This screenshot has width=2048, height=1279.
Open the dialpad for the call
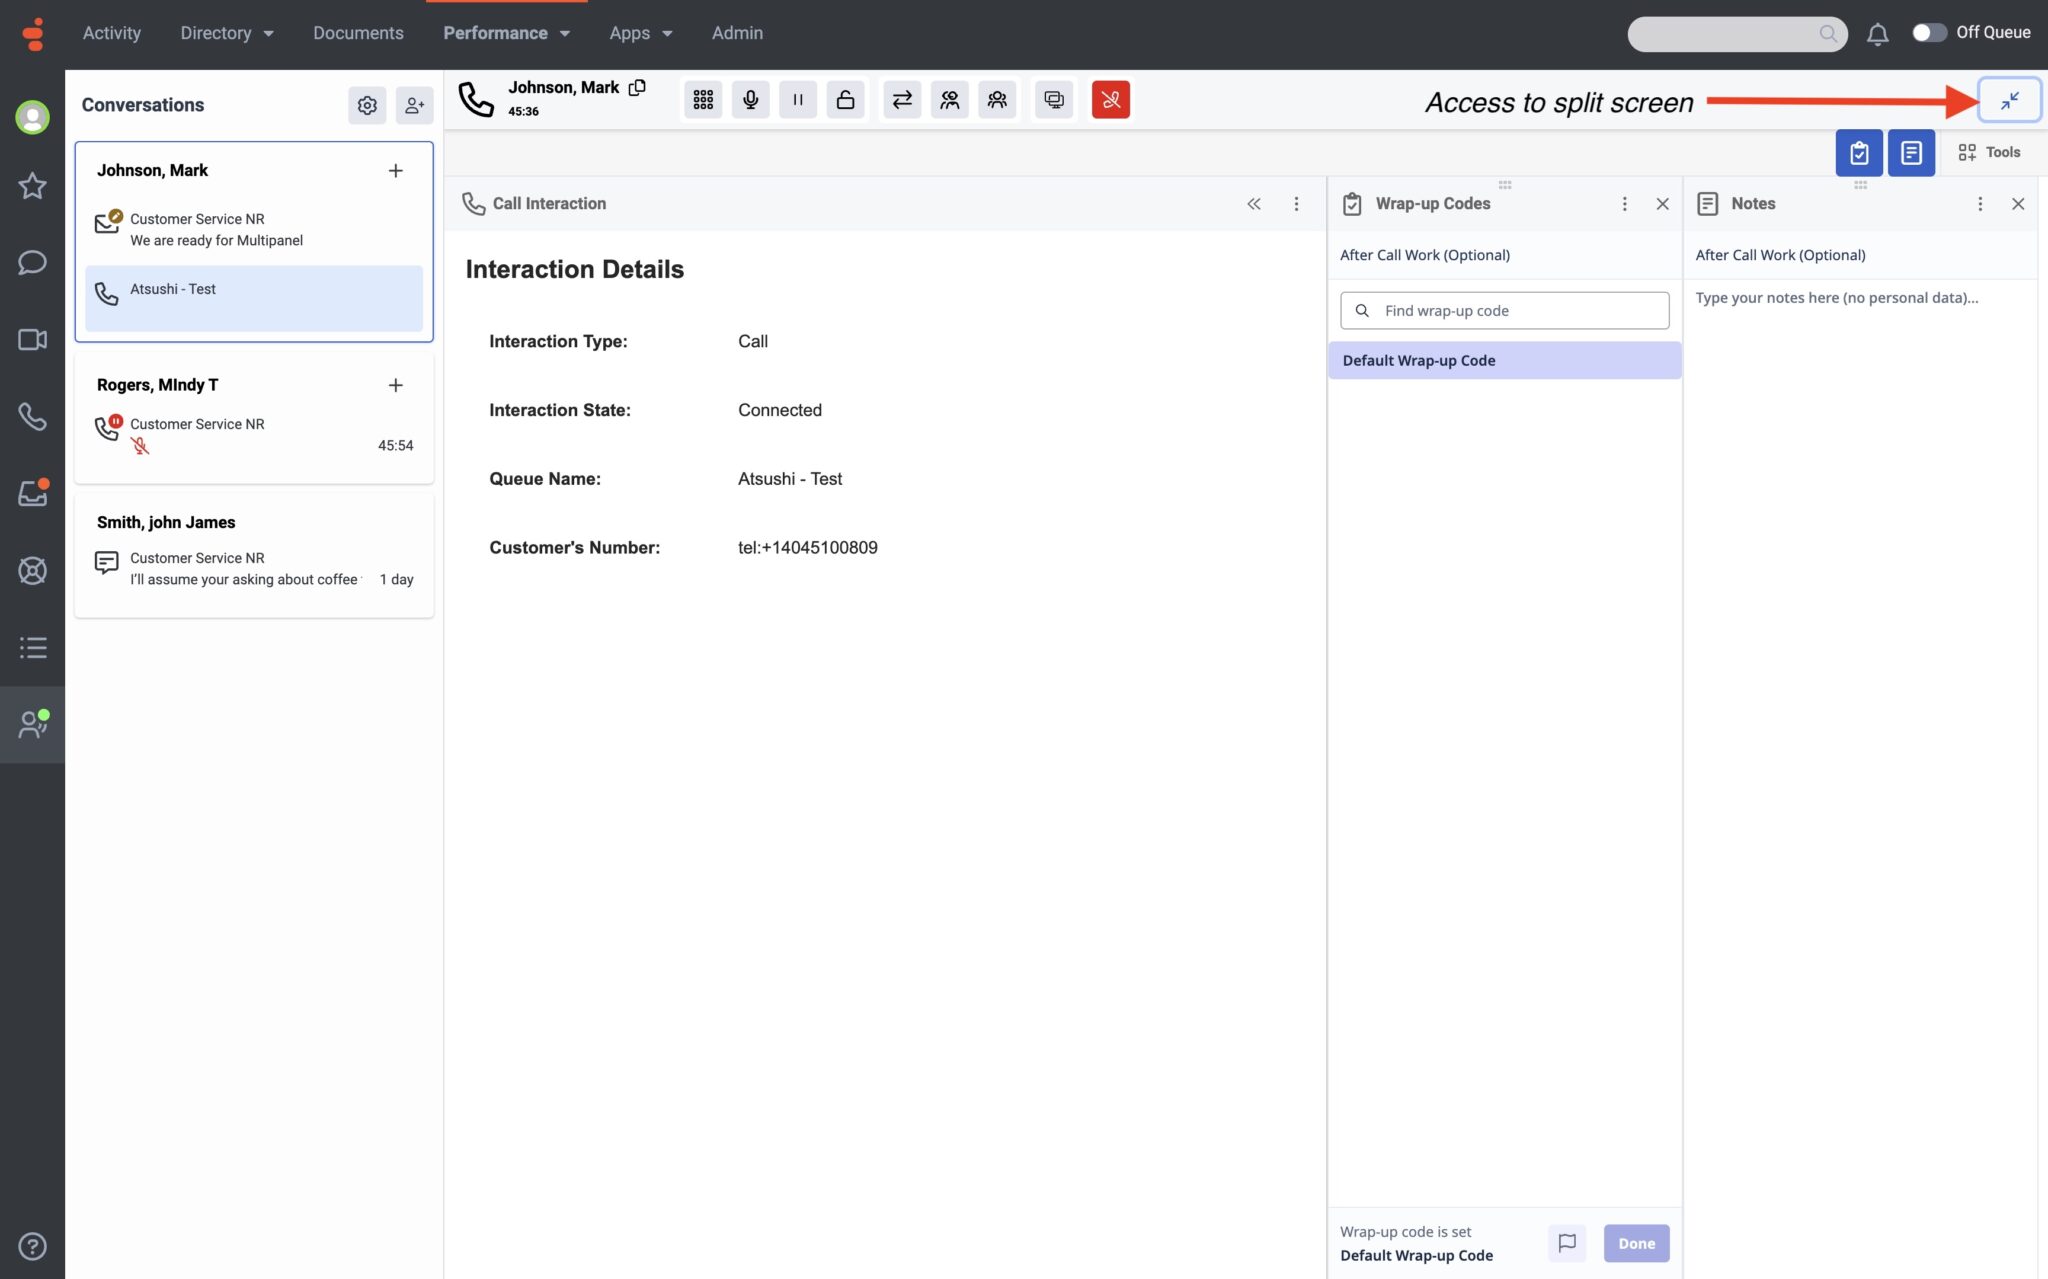pos(702,99)
